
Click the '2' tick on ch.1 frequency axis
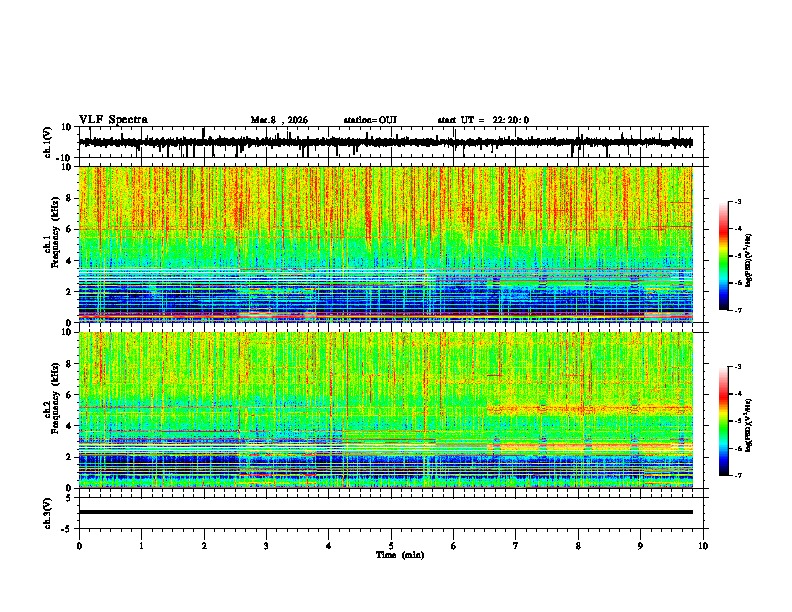click(69, 292)
